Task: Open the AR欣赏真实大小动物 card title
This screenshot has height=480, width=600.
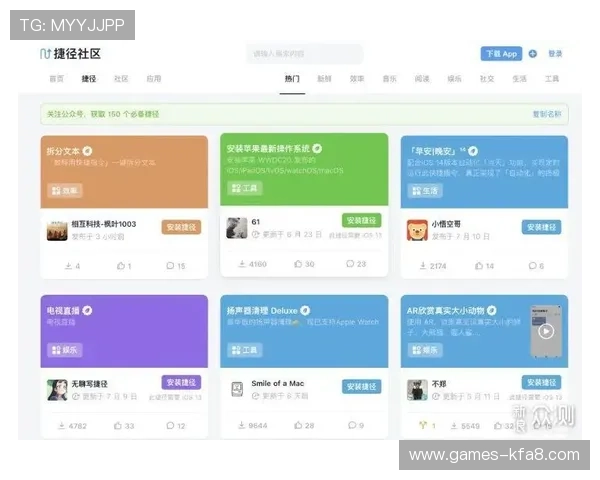Action: click(x=446, y=310)
